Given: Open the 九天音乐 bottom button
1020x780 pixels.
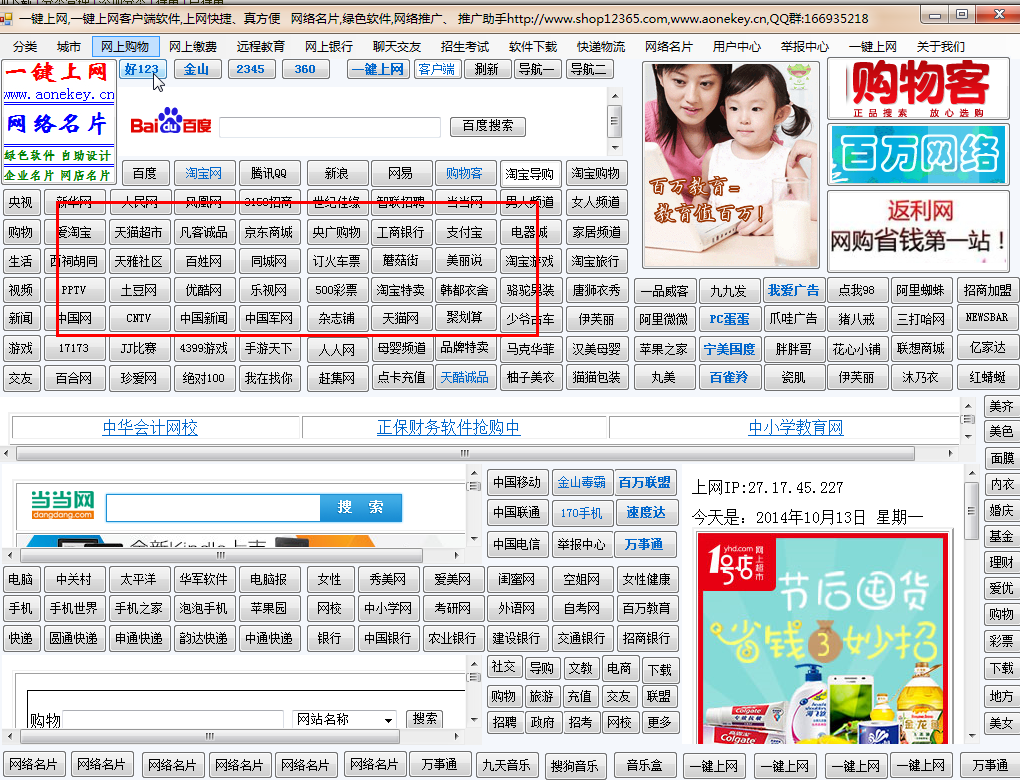Looking at the screenshot, I should (506, 765).
